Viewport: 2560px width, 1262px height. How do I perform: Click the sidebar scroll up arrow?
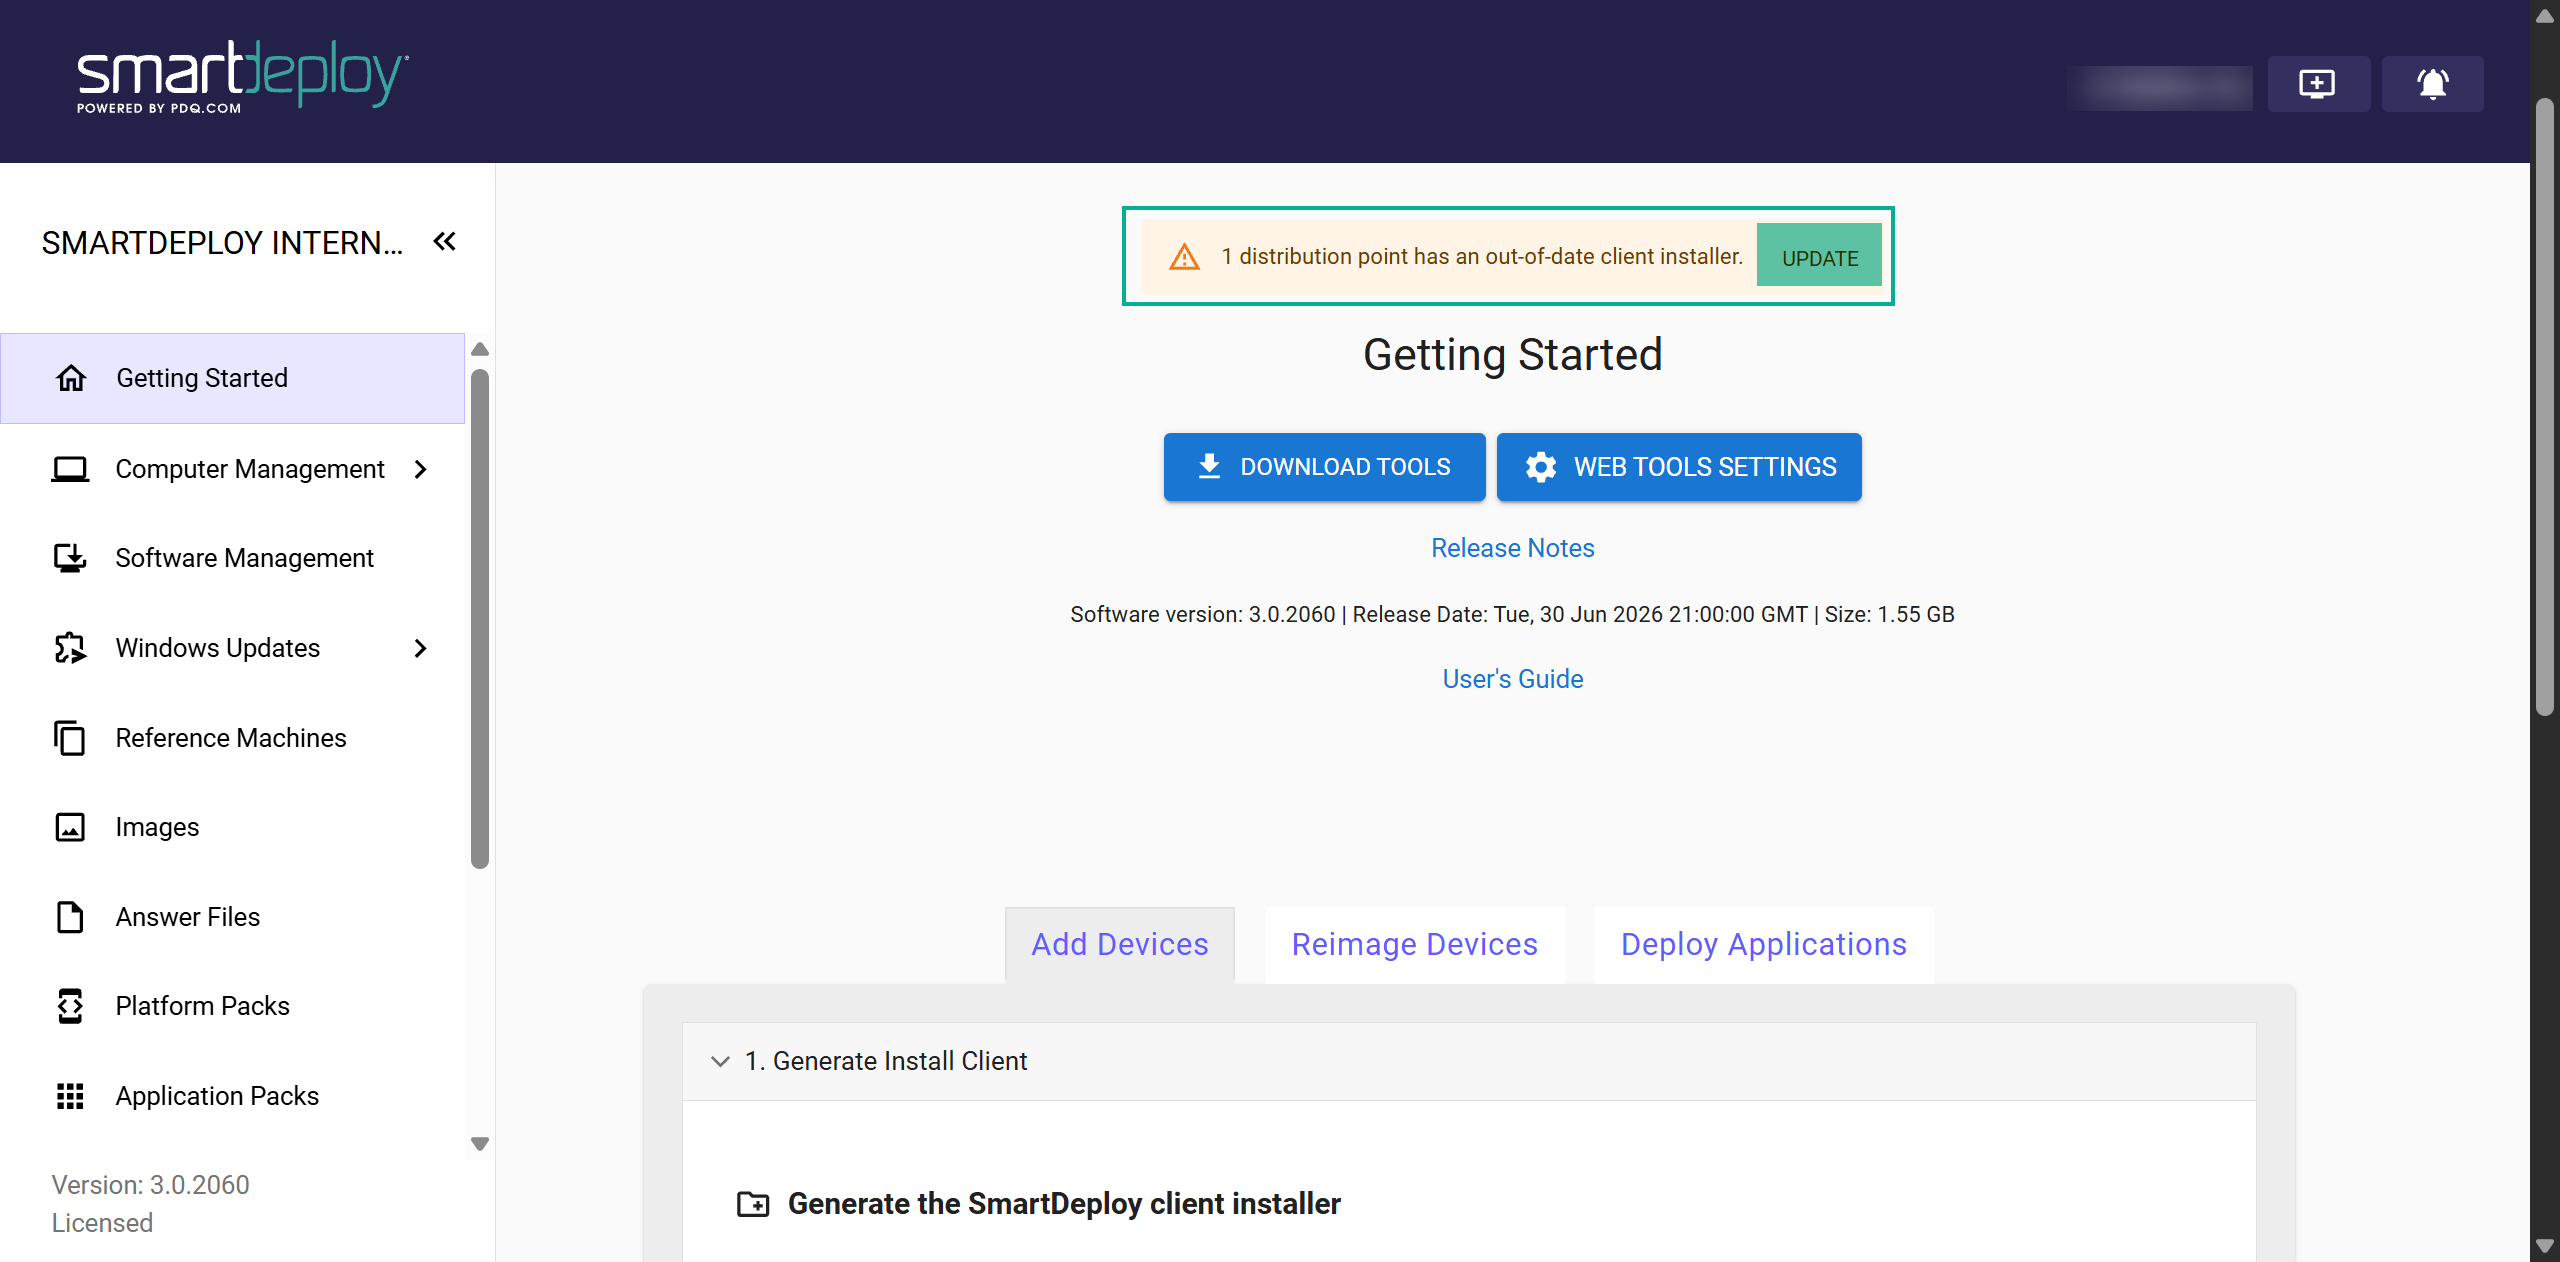480,349
